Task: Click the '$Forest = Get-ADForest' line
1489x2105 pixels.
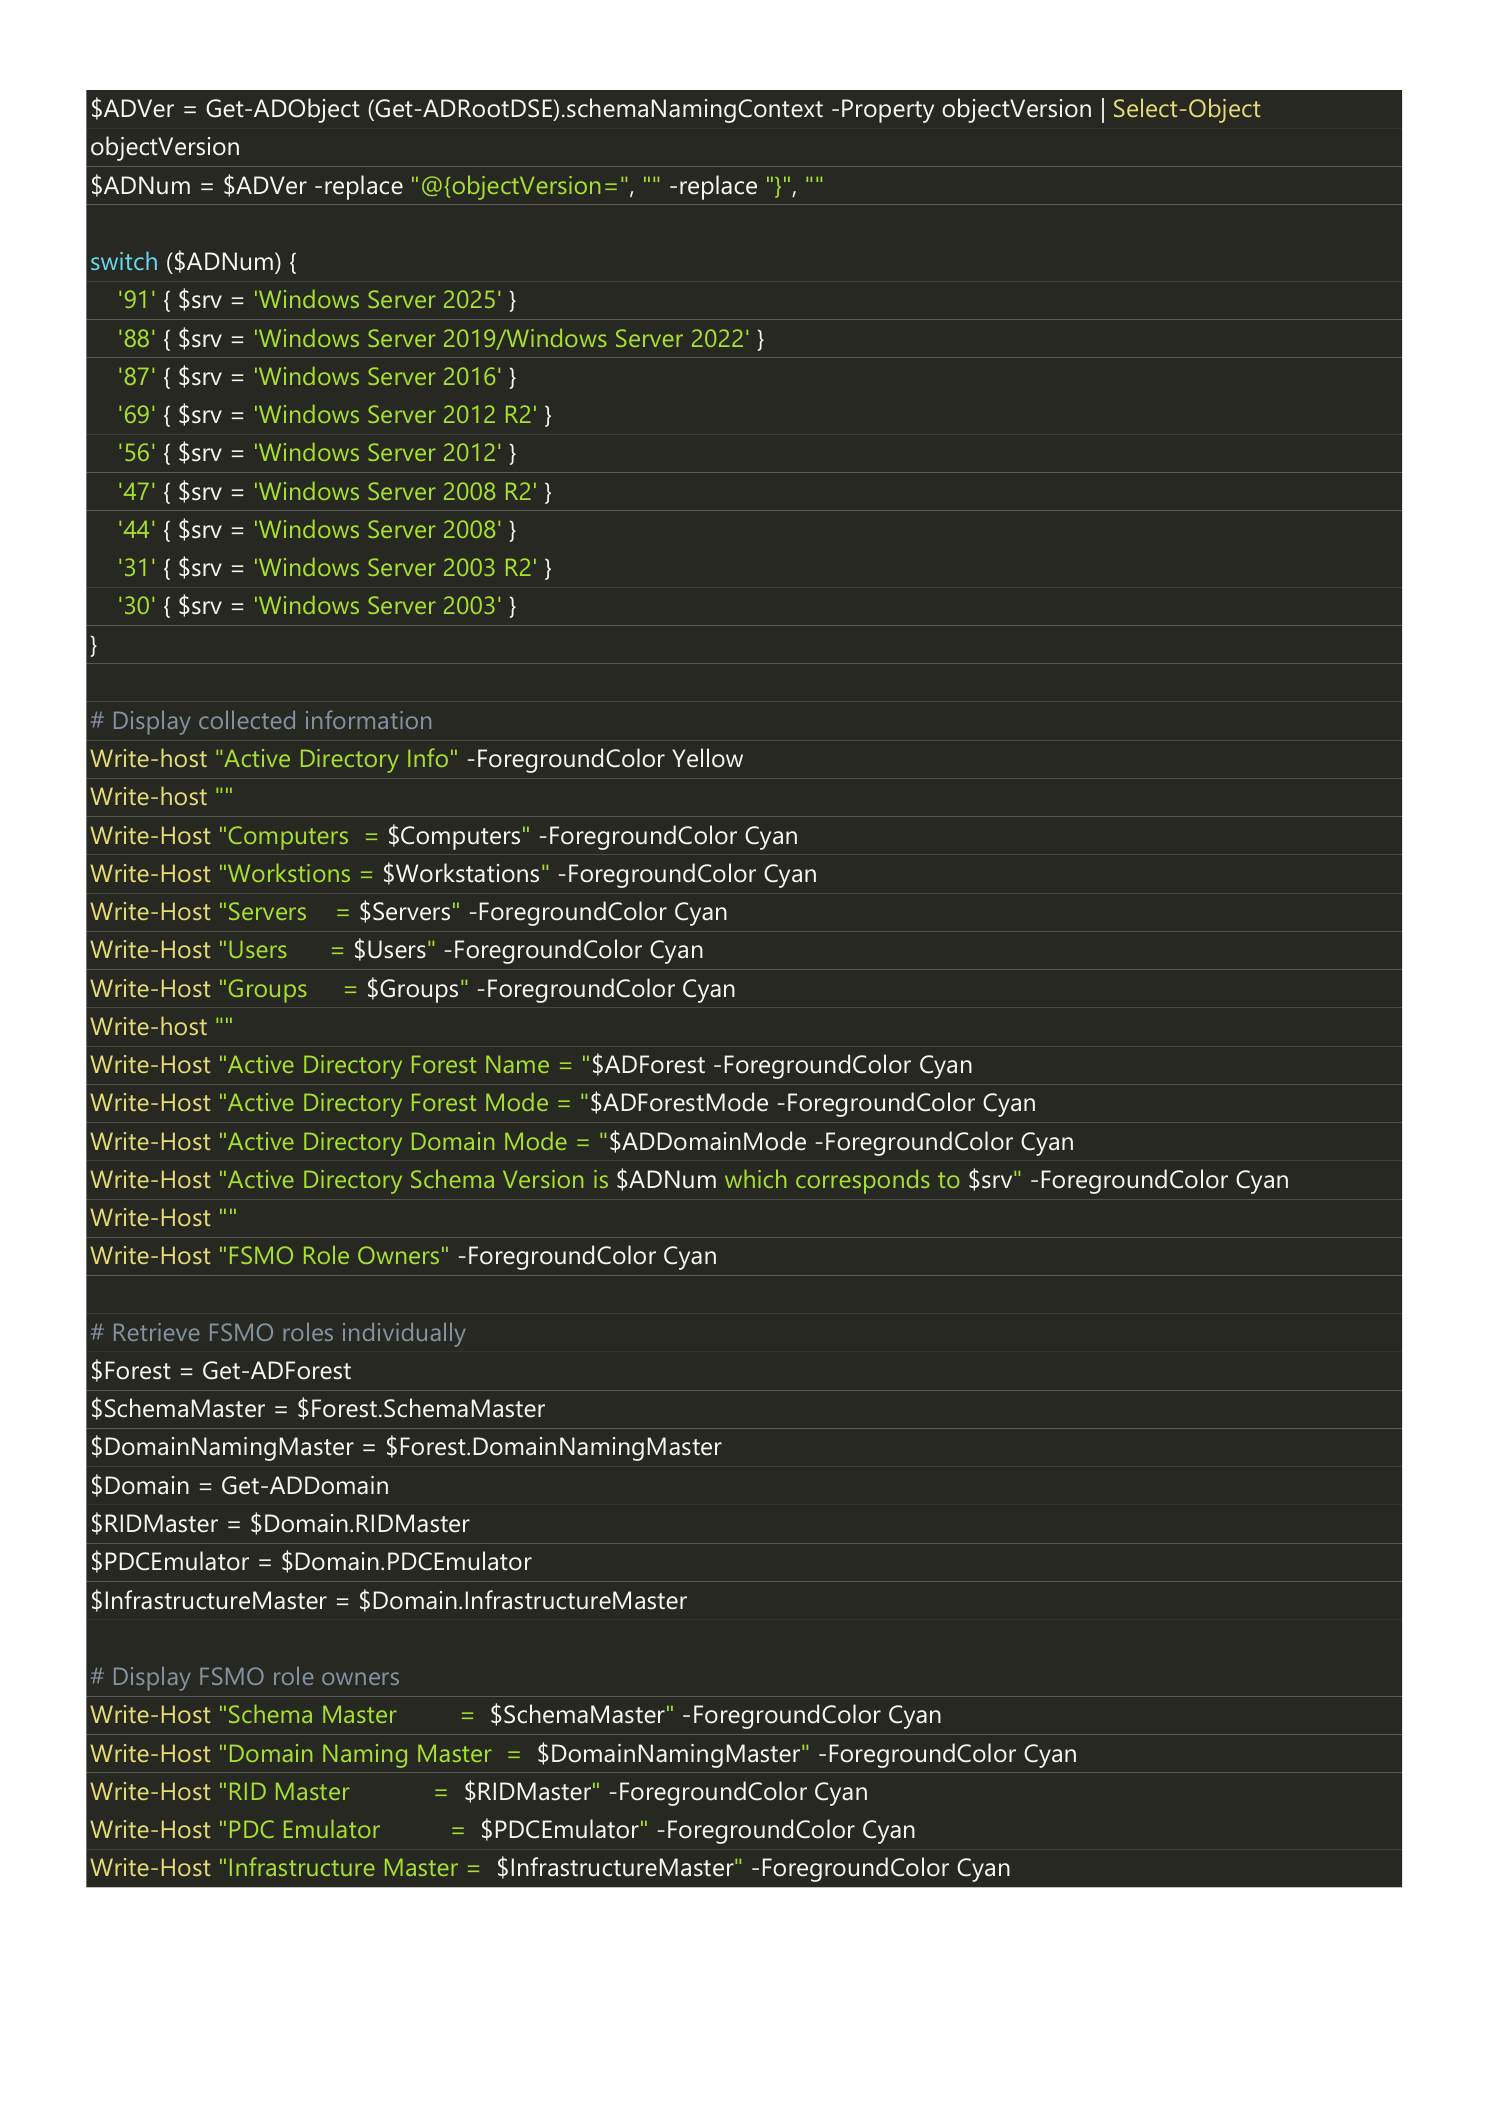Action: pyautogui.click(x=221, y=1371)
